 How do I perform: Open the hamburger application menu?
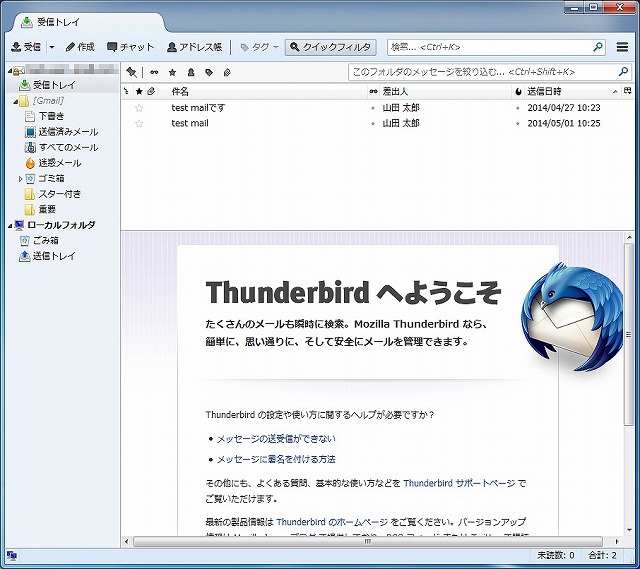click(622, 47)
